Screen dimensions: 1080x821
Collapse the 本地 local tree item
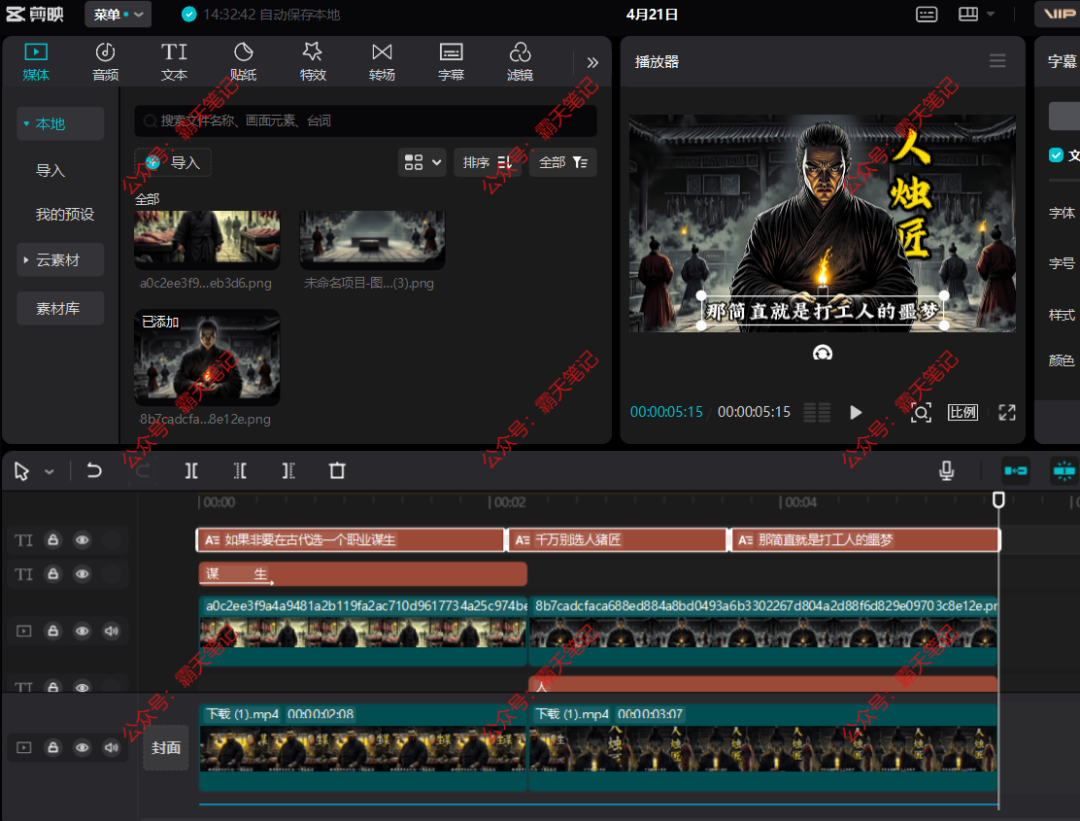tap(61, 124)
